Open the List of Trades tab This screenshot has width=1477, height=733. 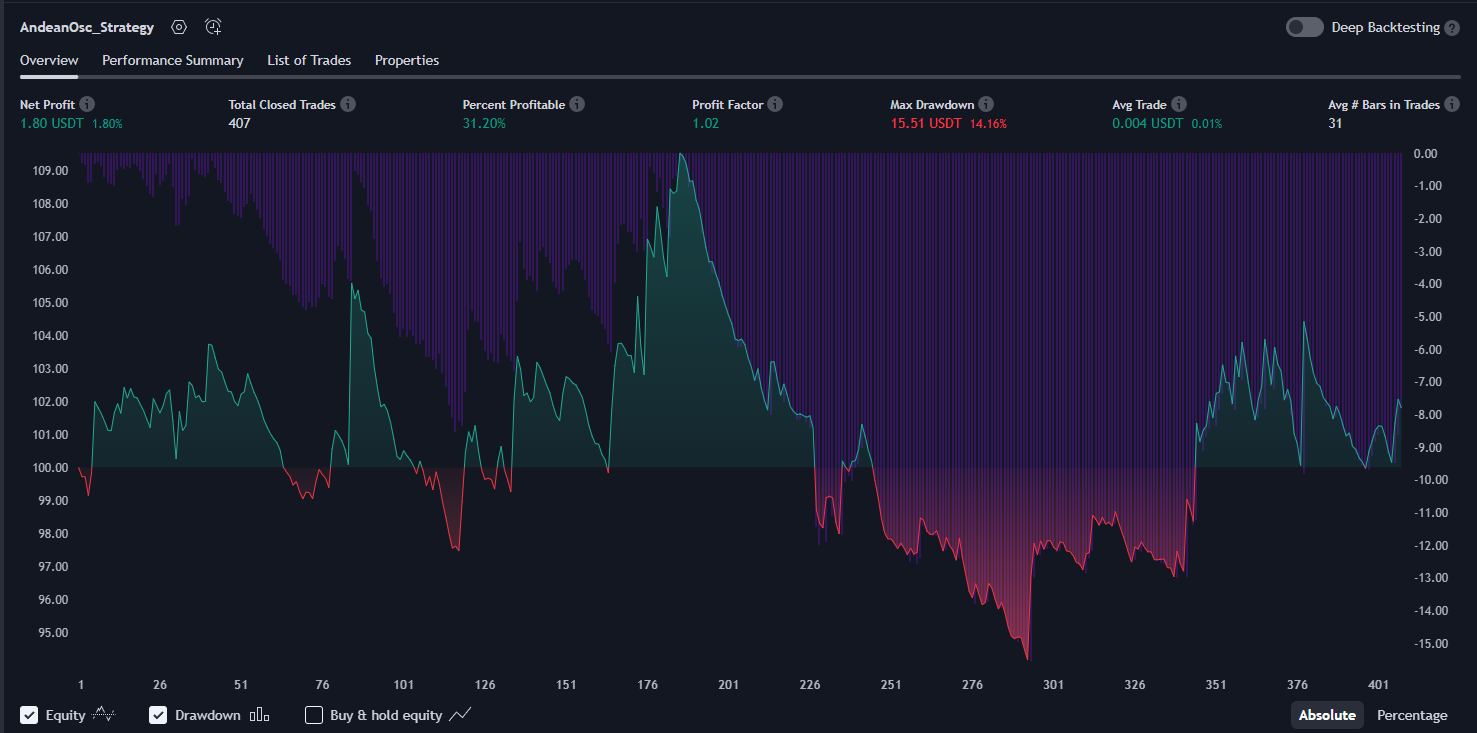tap(309, 60)
